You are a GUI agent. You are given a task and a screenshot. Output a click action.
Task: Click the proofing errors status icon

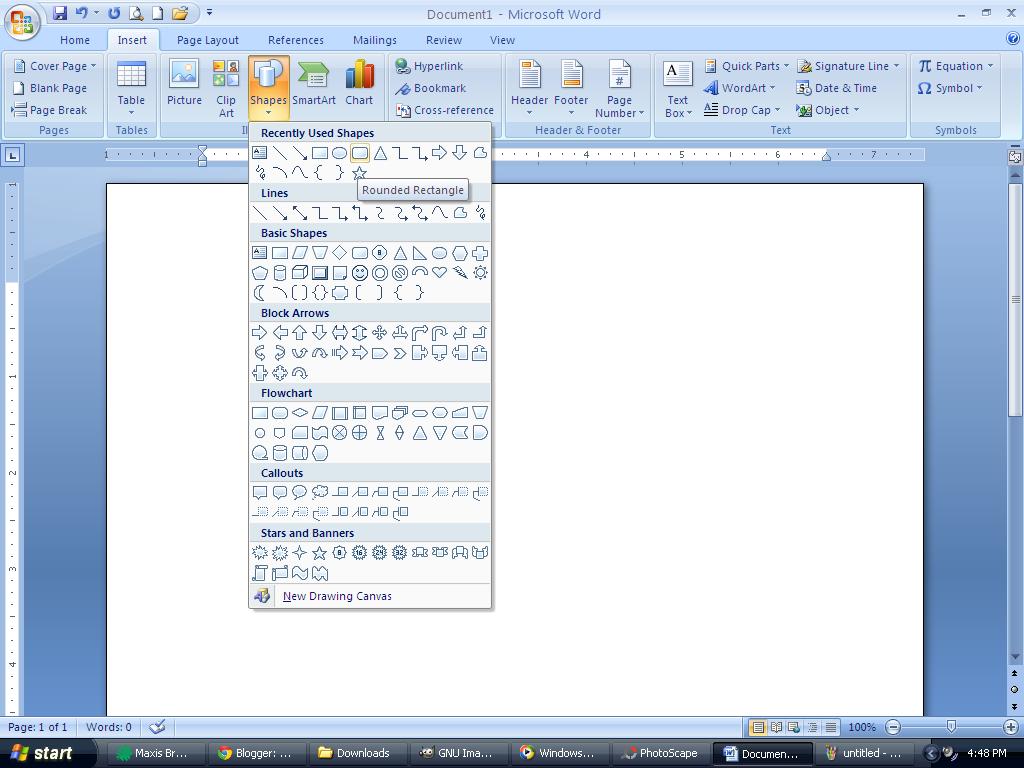pos(157,727)
